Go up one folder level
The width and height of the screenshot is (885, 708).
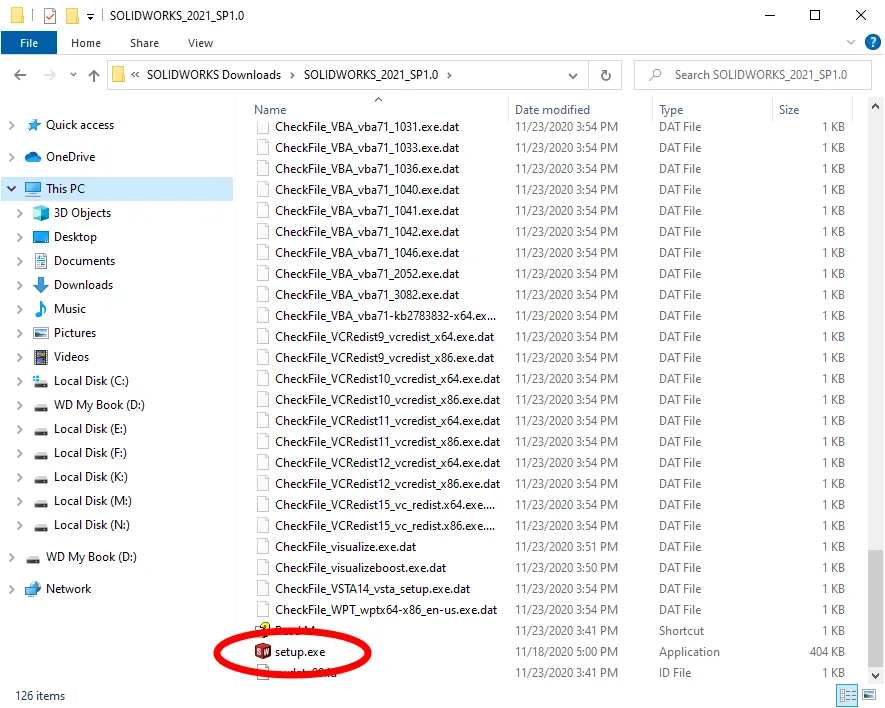94,75
